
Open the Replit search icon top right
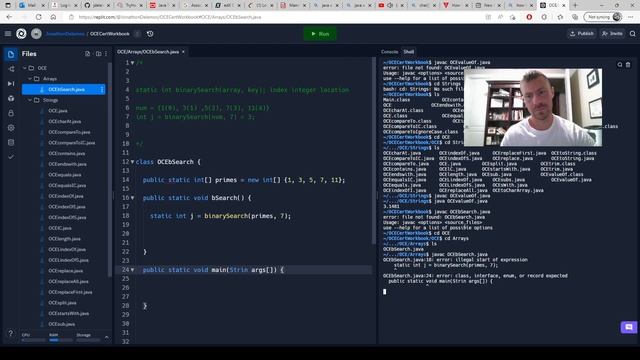(633, 34)
